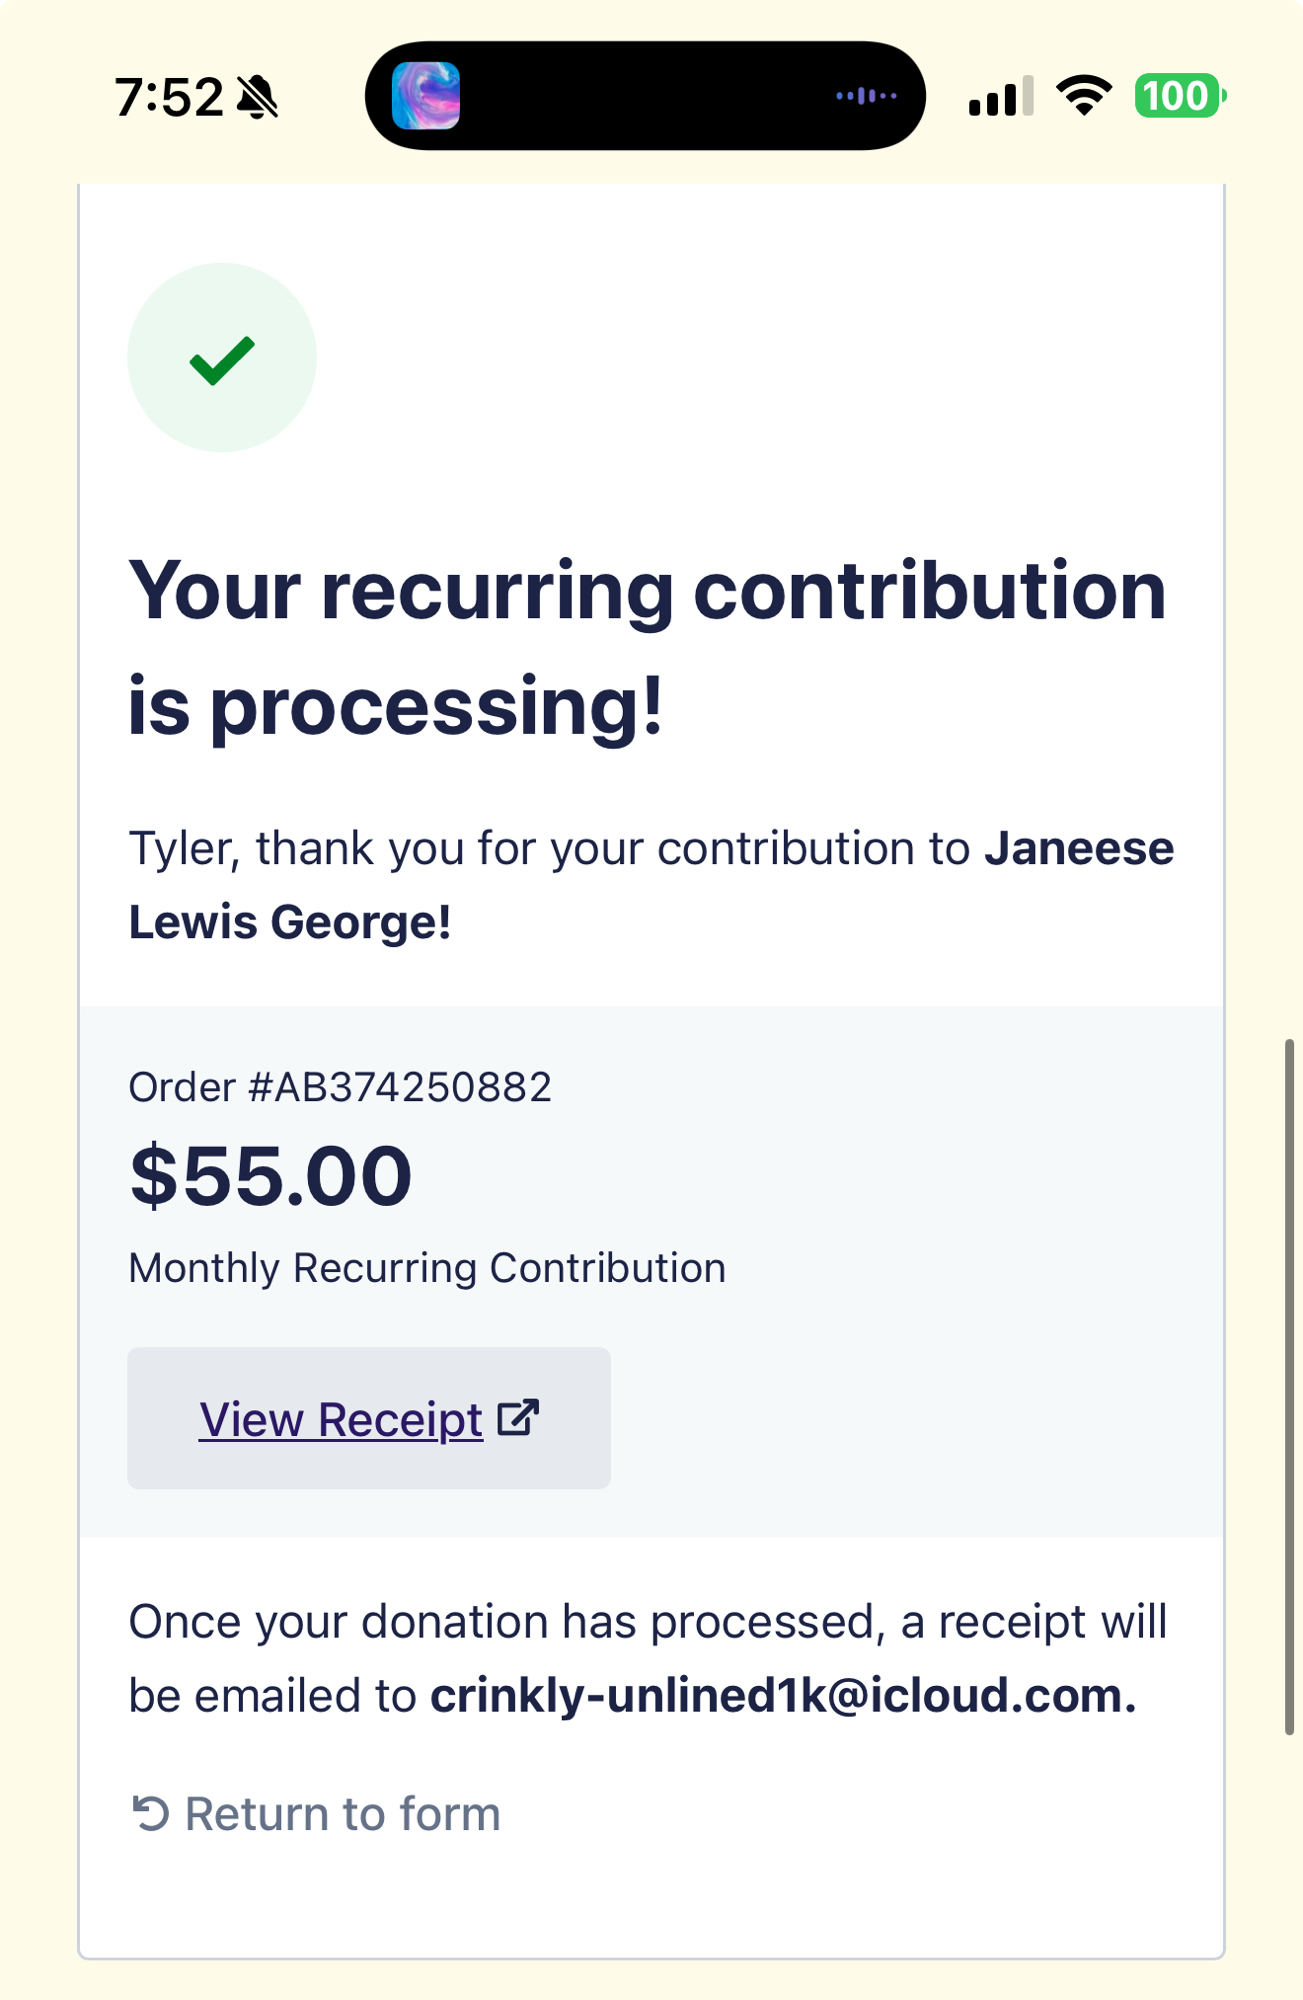Tap the audio waveform indicator in Dynamic Island
This screenshot has height=2000, width=1303.
[x=866, y=96]
